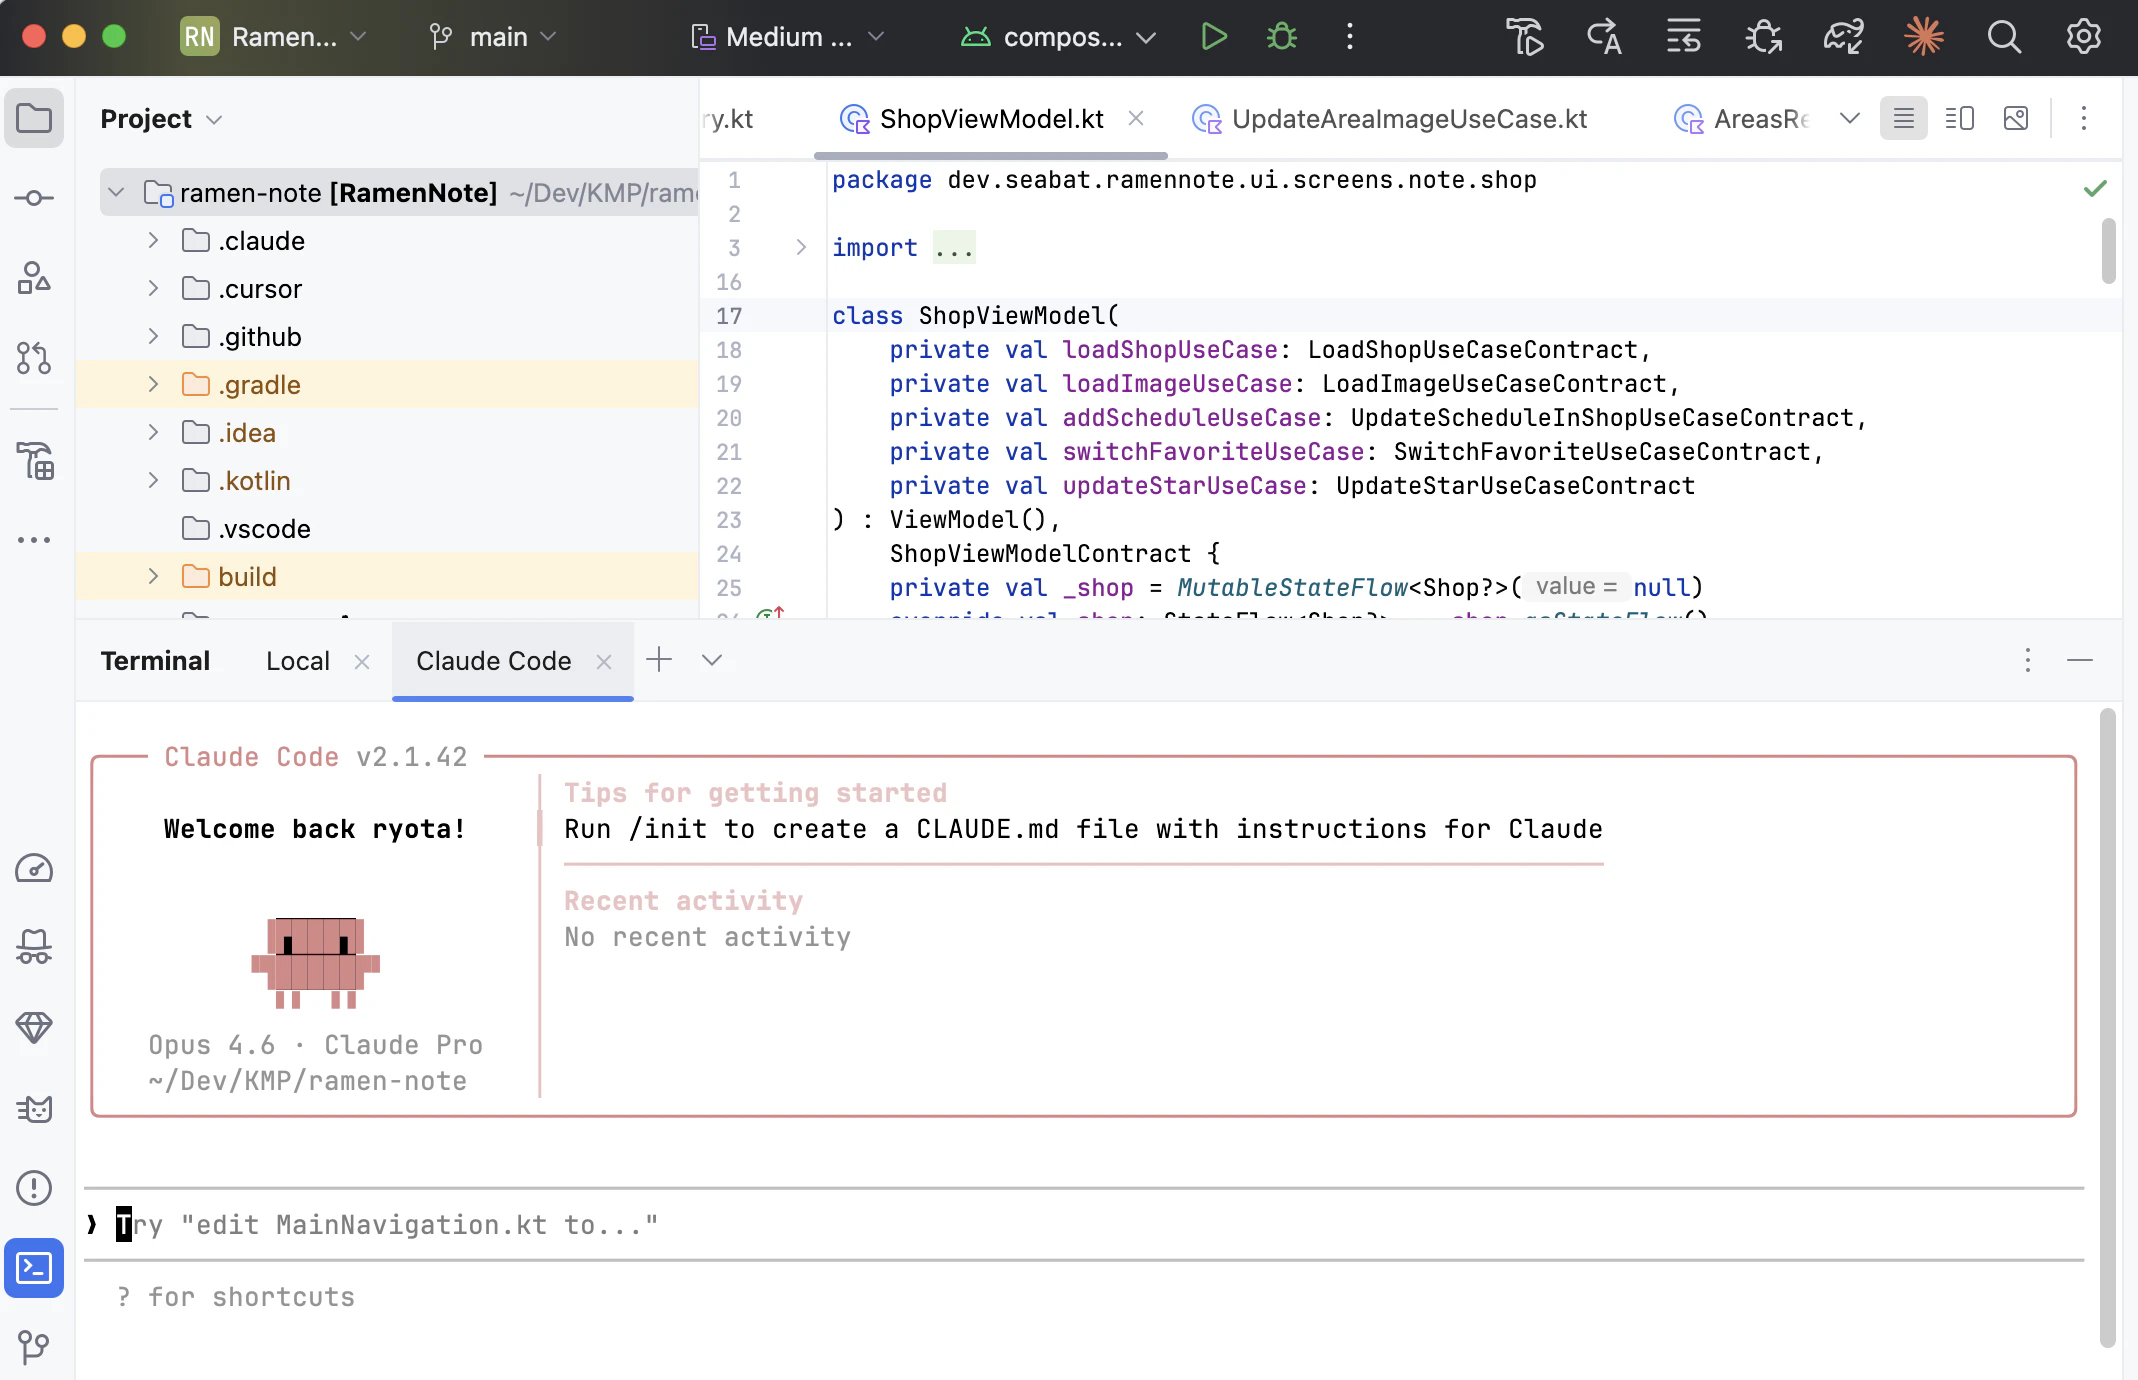The width and height of the screenshot is (2138, 1380).
Task: Add a new terminal tab
Action: click(659, 660)
